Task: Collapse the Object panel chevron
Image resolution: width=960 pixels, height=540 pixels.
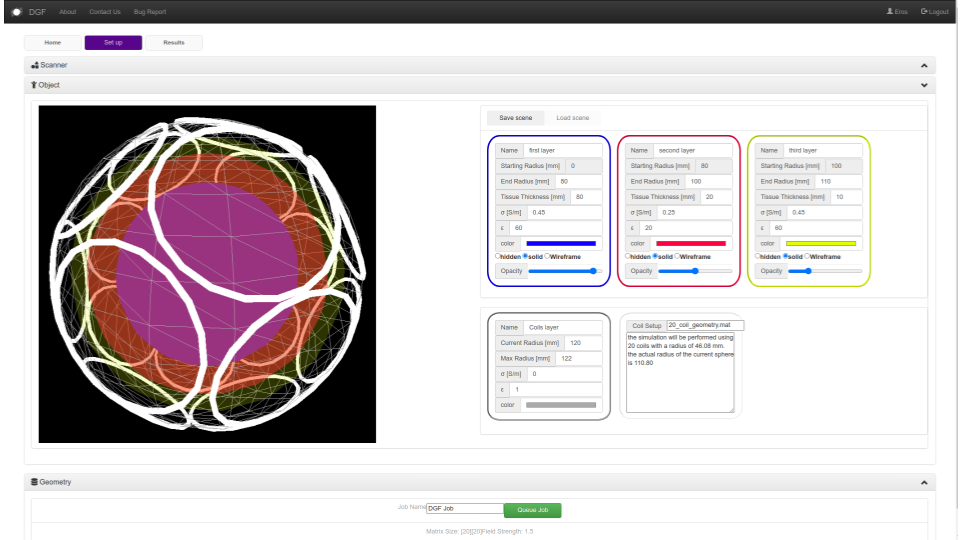Action: [x=924, y=85]
